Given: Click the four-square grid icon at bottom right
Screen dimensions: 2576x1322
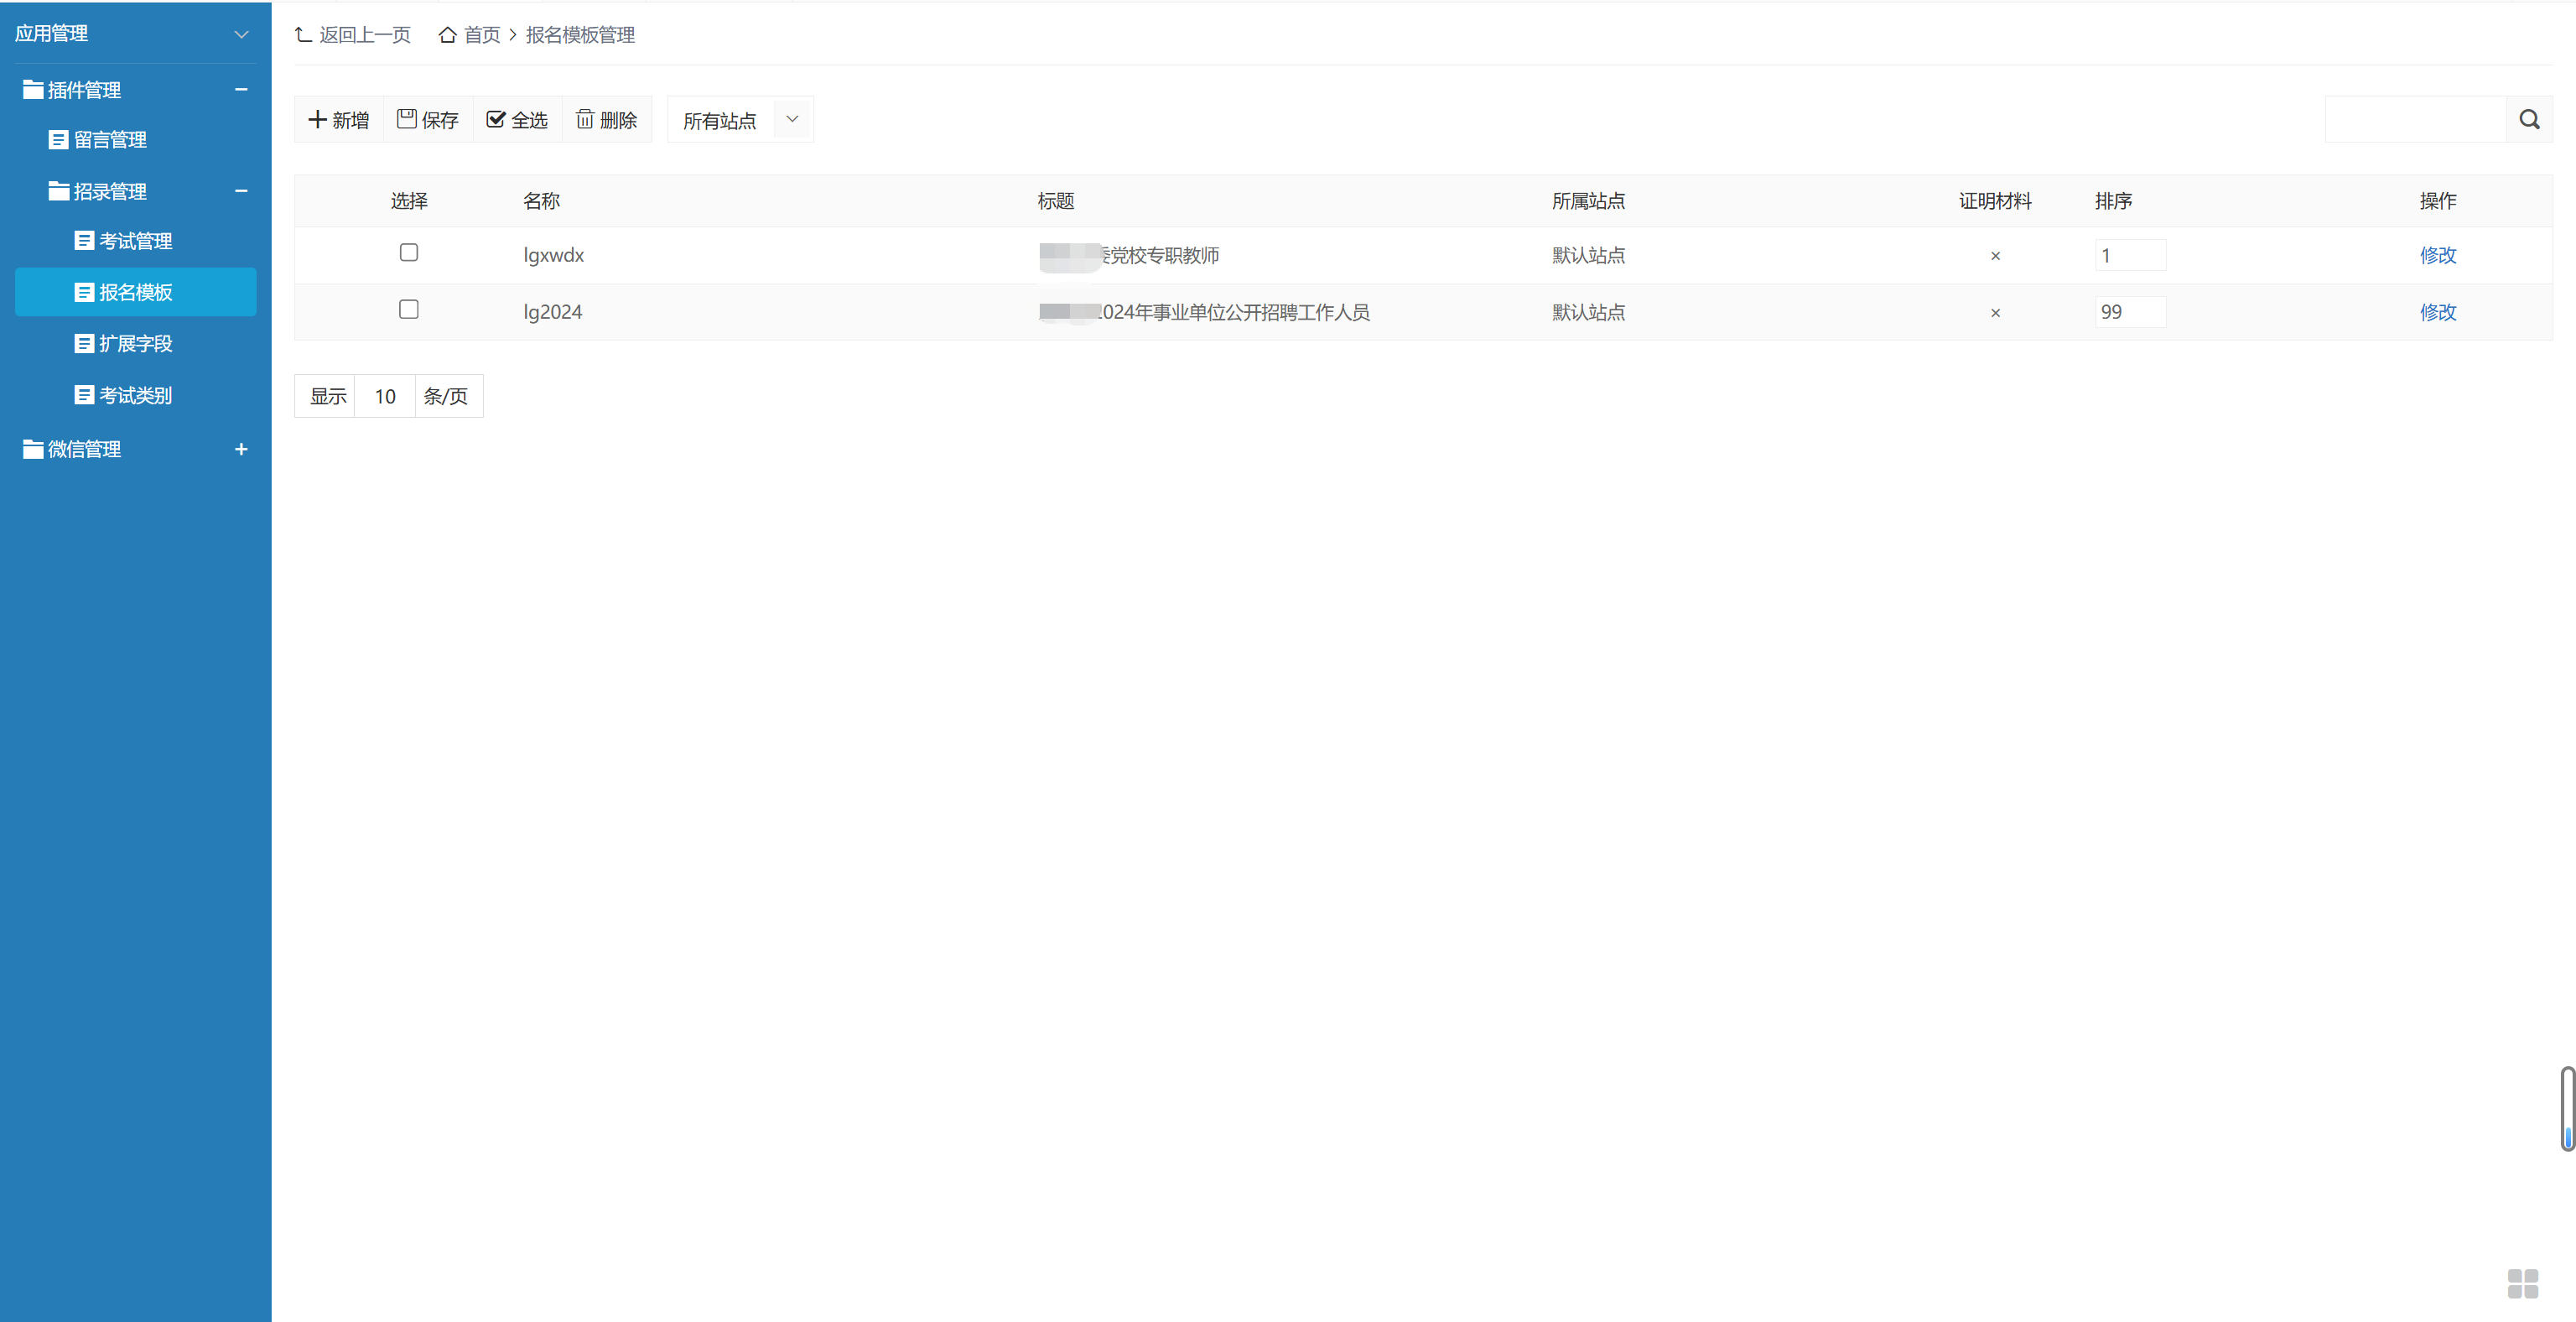Looking at the screenshot, I should click(x=2522, y=1284).
